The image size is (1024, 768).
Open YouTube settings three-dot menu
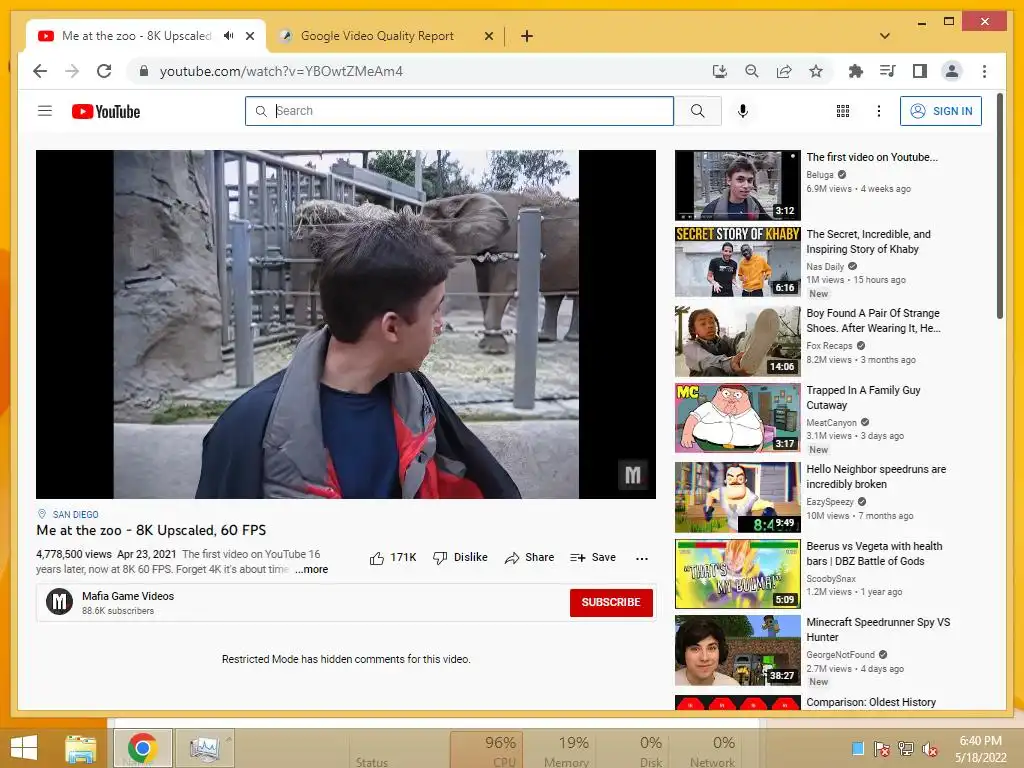click(x=878, y=111)
